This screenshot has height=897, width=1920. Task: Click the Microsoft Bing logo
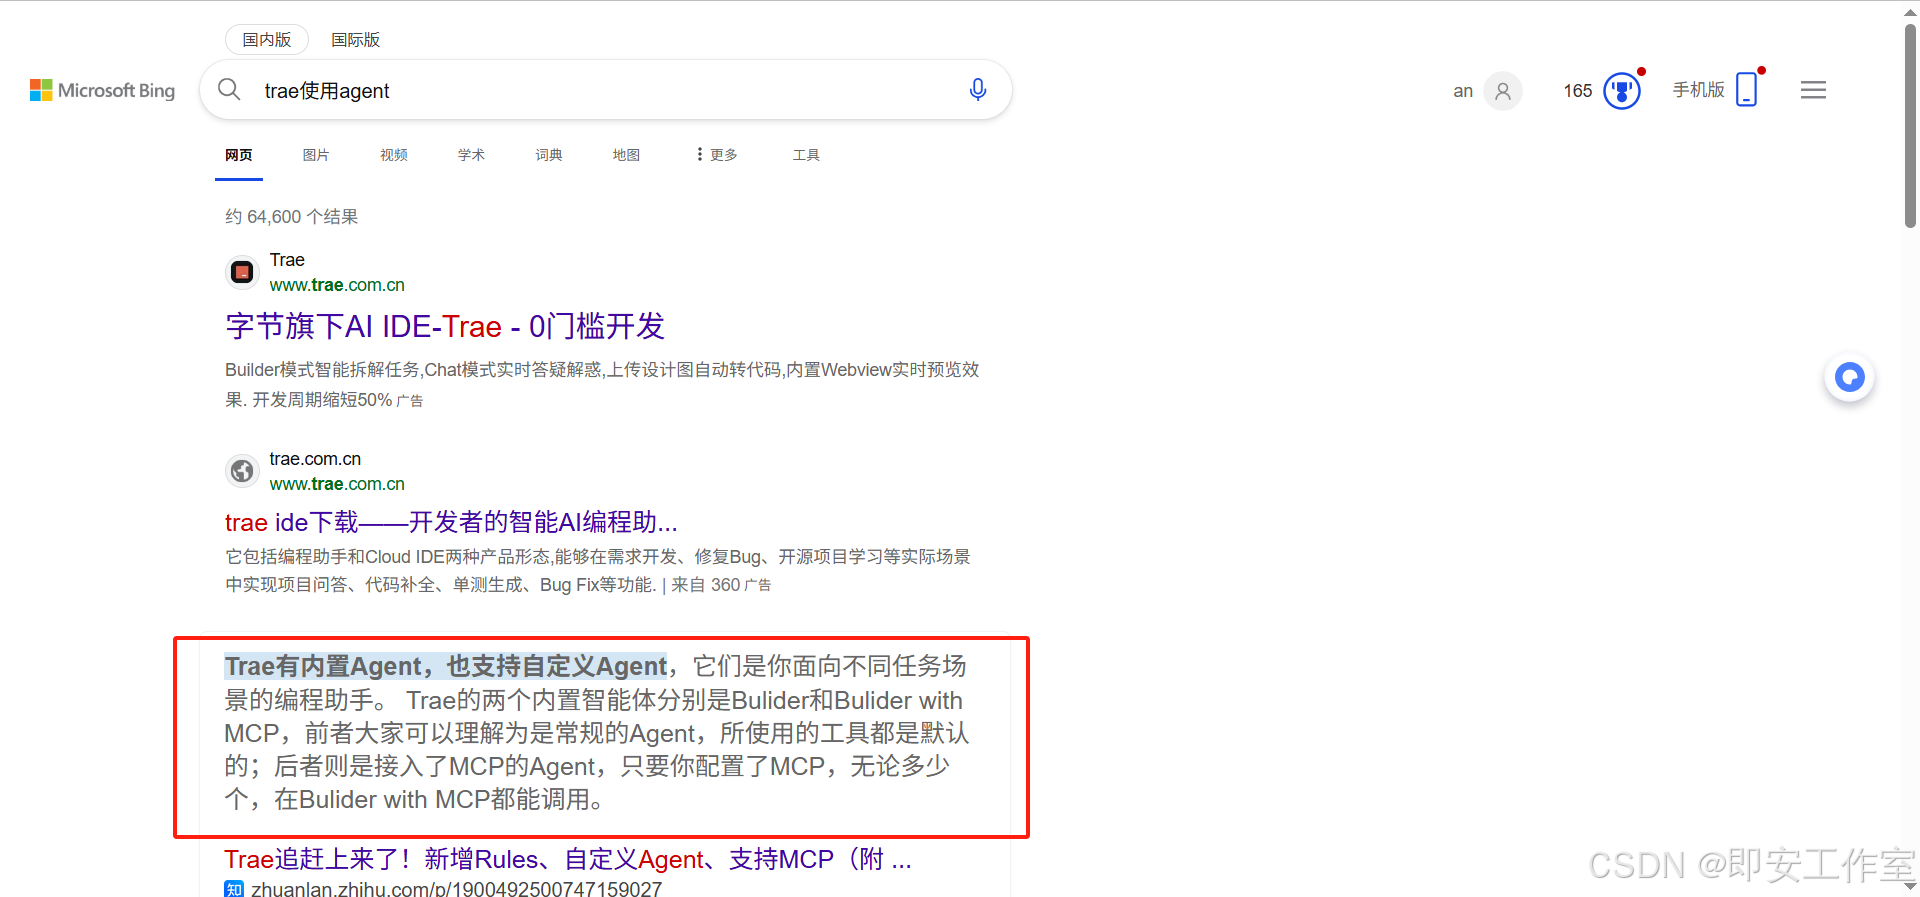click(102, 90)
